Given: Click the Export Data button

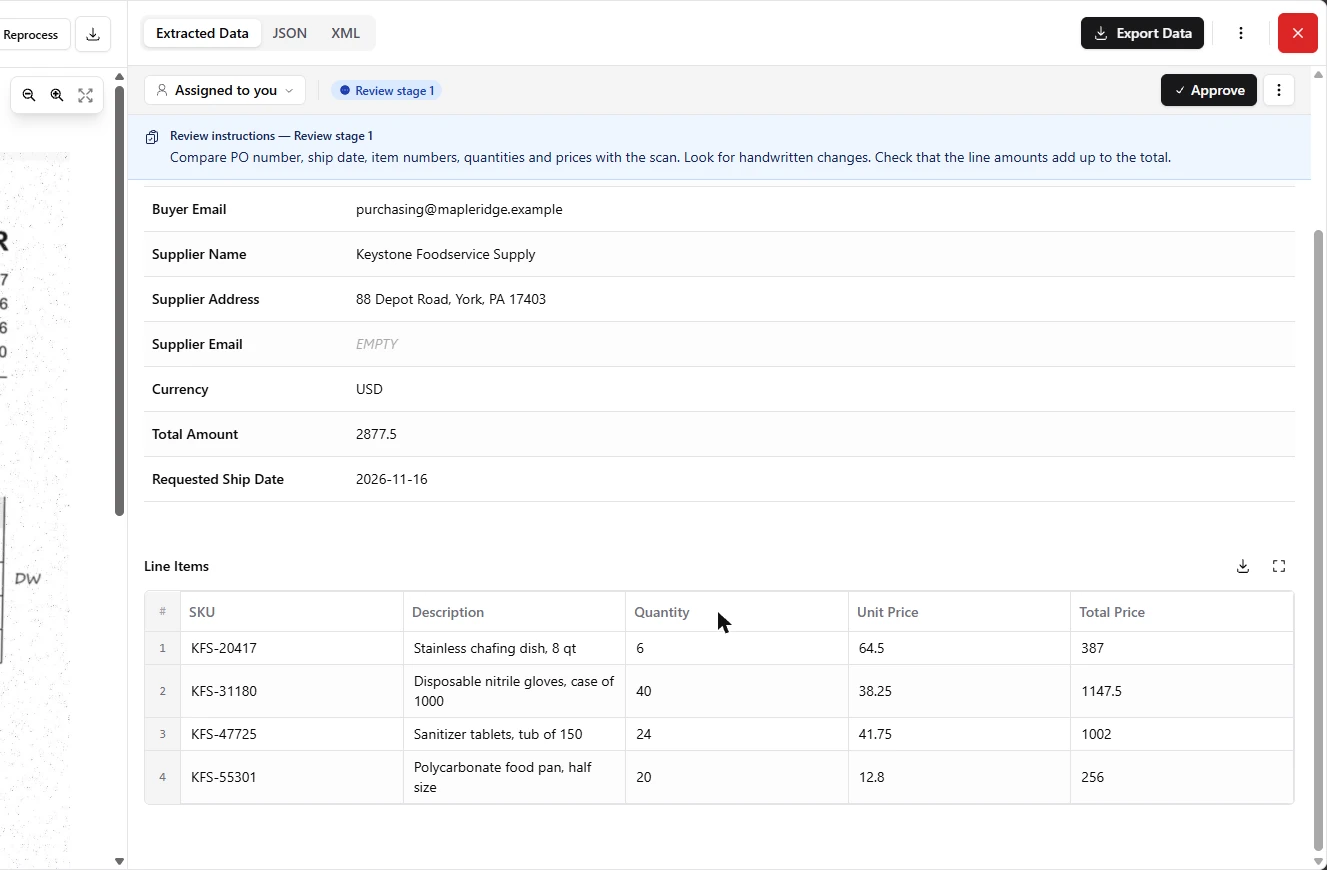Looking at the screenshot, I should coord(1142,33).
